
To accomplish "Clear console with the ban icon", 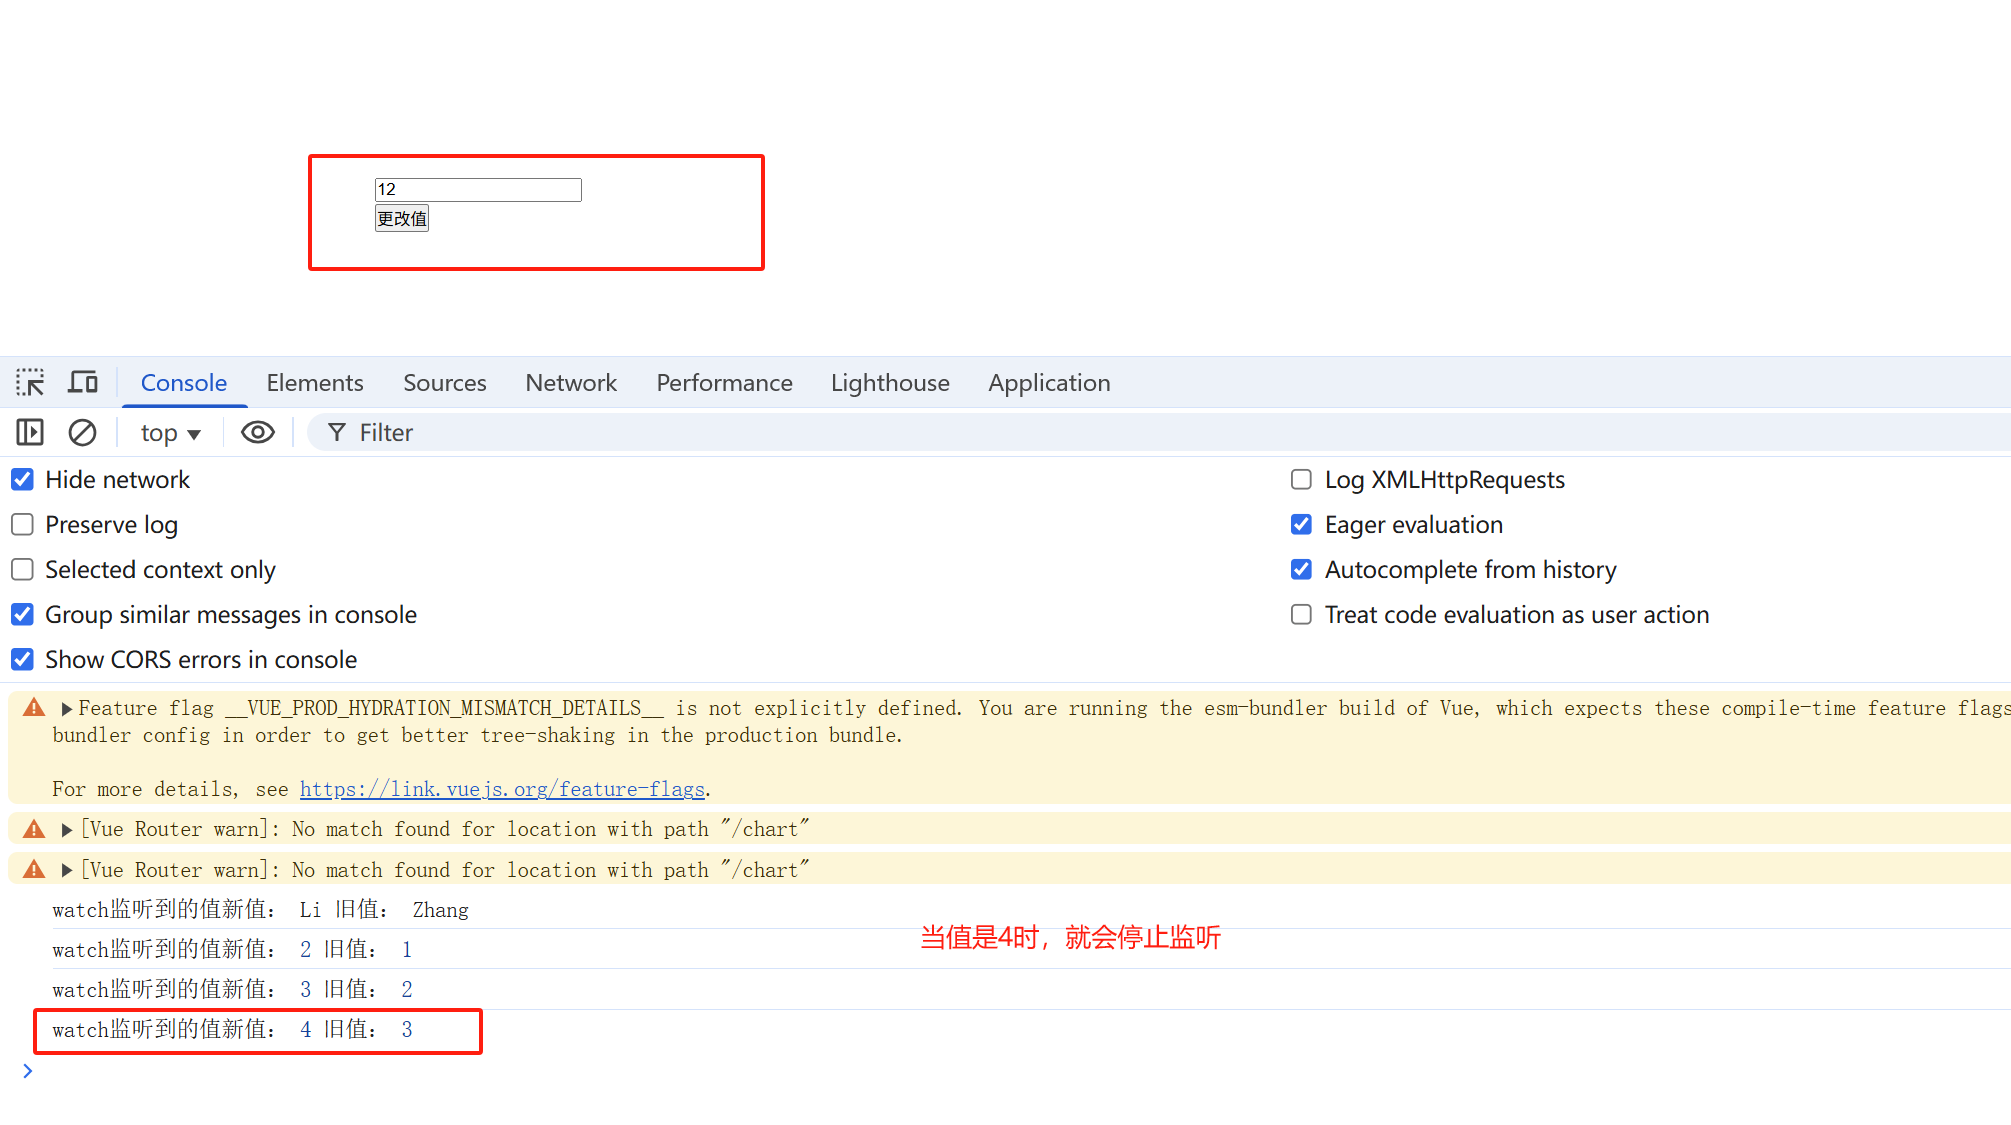I will click(x=82, y=432).
